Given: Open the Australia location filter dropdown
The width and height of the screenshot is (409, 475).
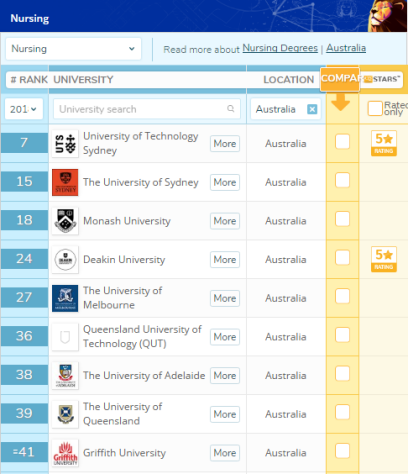Looking at the screenshot, I should pos(285,109).
